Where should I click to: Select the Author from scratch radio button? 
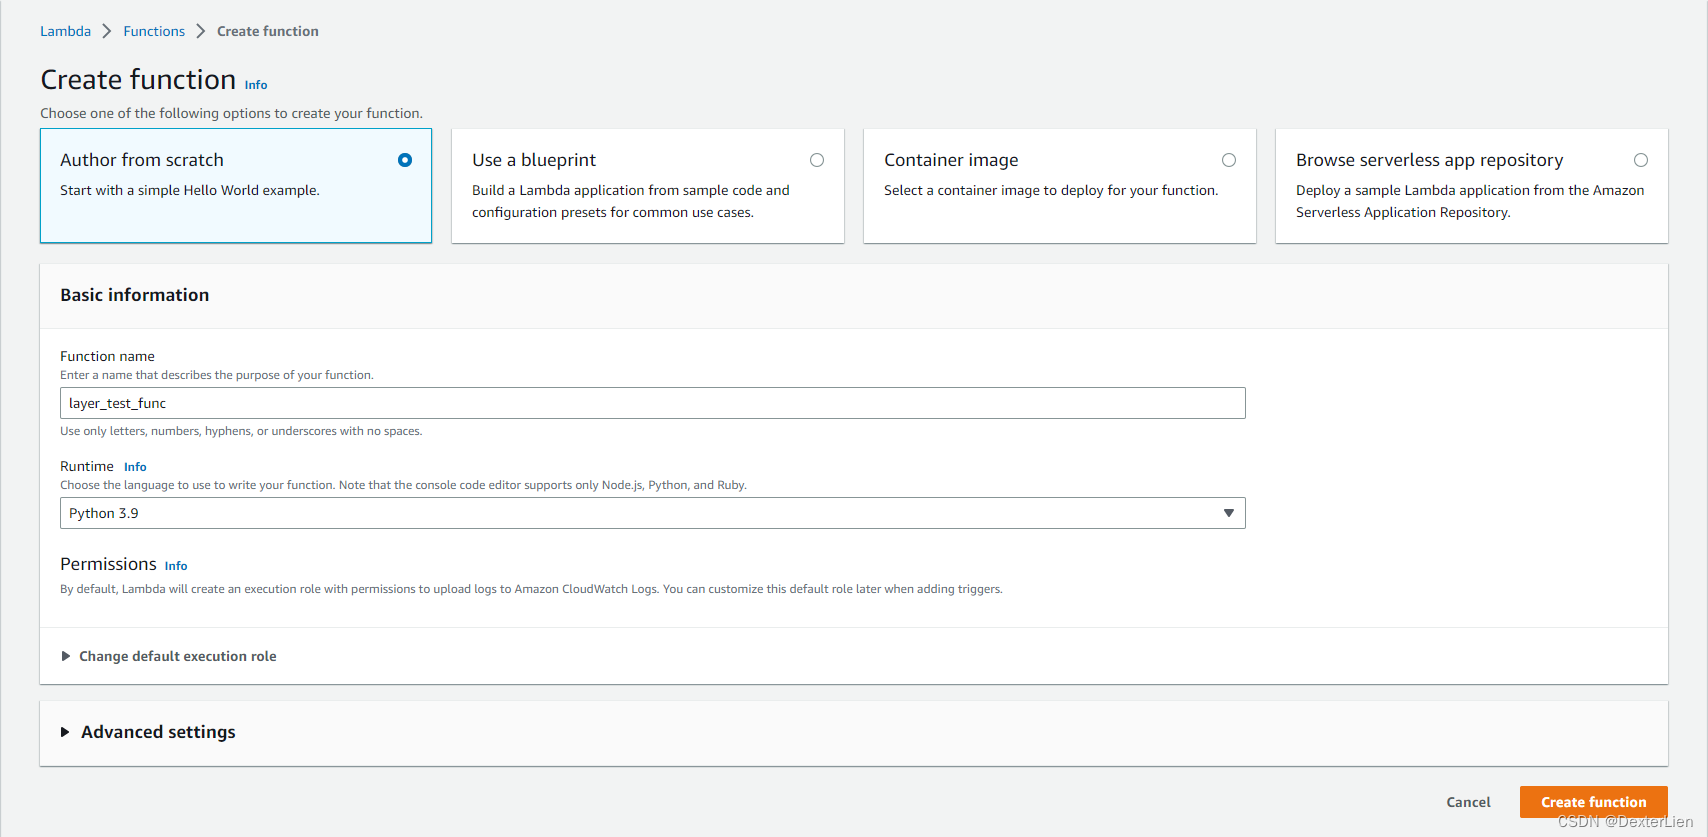405,160
